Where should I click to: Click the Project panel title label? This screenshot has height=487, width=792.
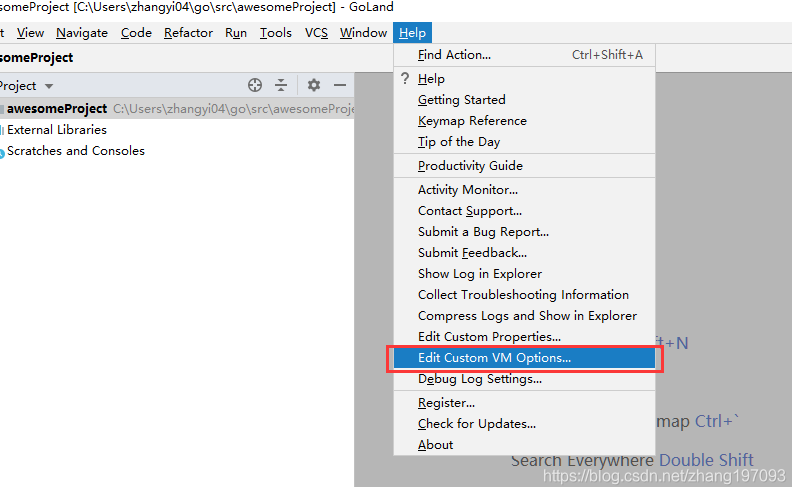tap(18, 86)
